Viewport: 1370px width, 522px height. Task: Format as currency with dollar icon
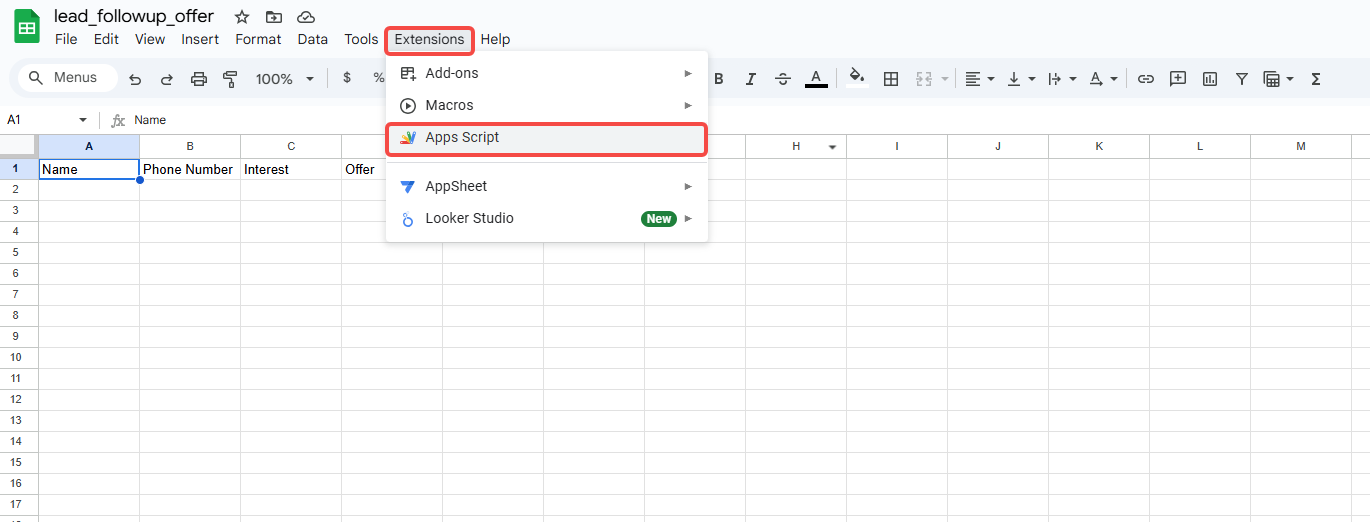click(347, 78)
